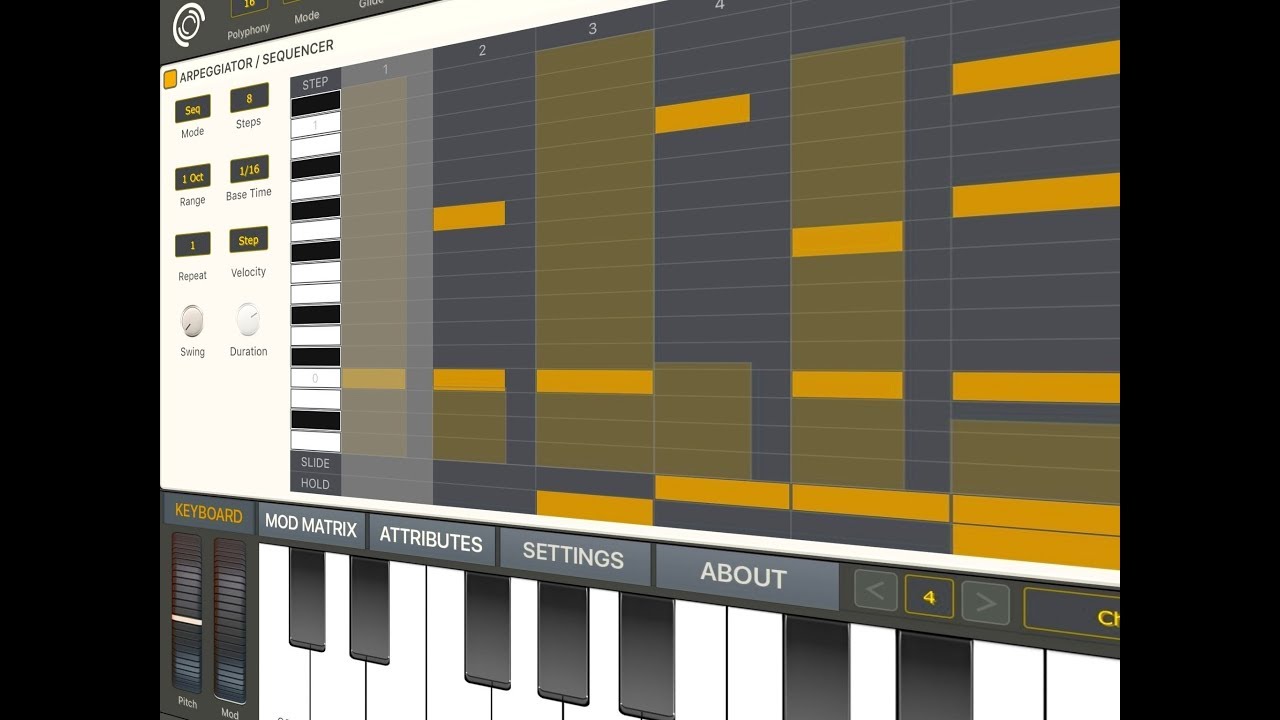This screenshot has height=720, width=1280.
Task: Click the SLIDE row label
Action: point(315,462)
